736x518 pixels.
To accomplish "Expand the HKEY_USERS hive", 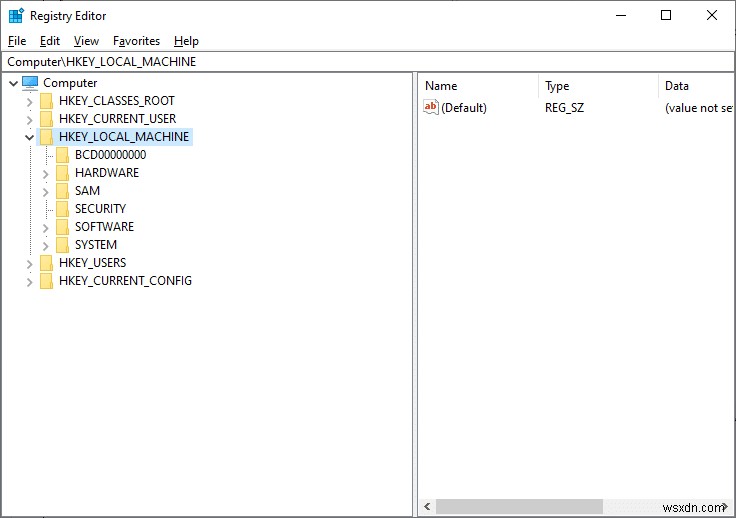I will (x=30, y=264).
